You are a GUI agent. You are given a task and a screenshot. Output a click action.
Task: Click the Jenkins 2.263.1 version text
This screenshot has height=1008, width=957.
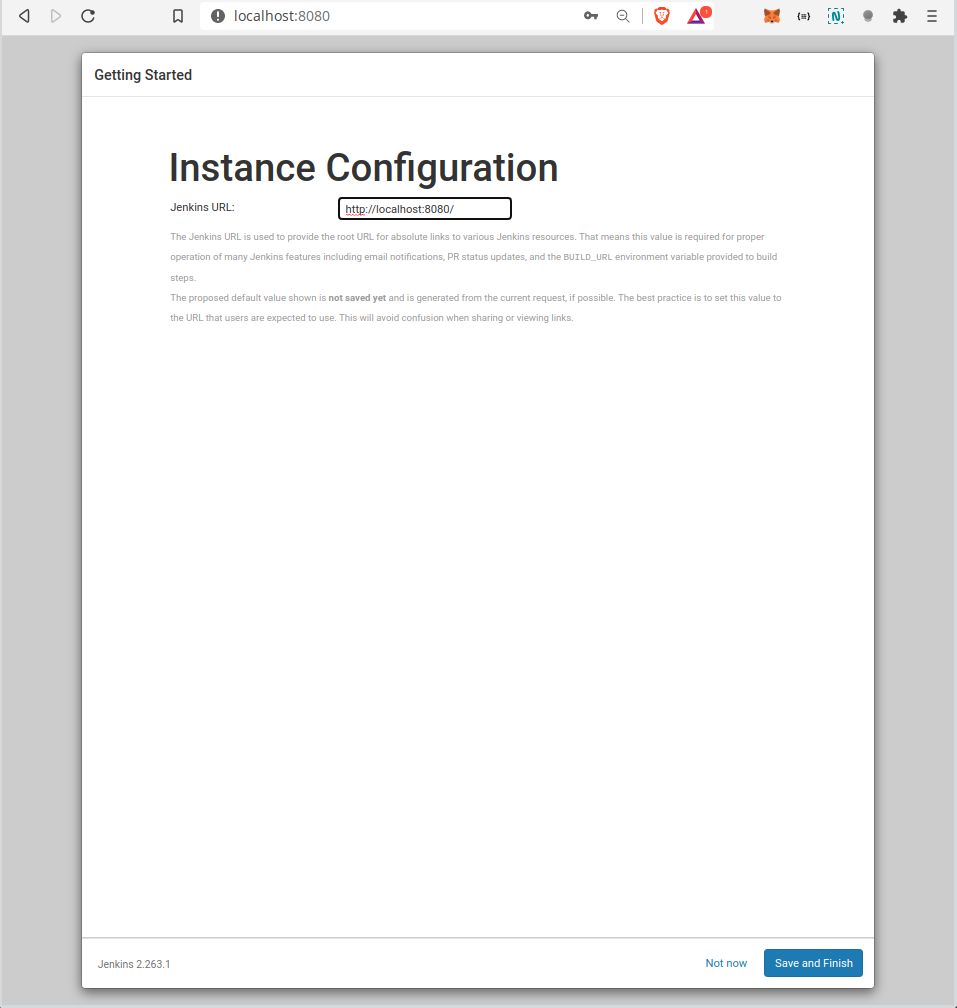click(x=134, y=964)
